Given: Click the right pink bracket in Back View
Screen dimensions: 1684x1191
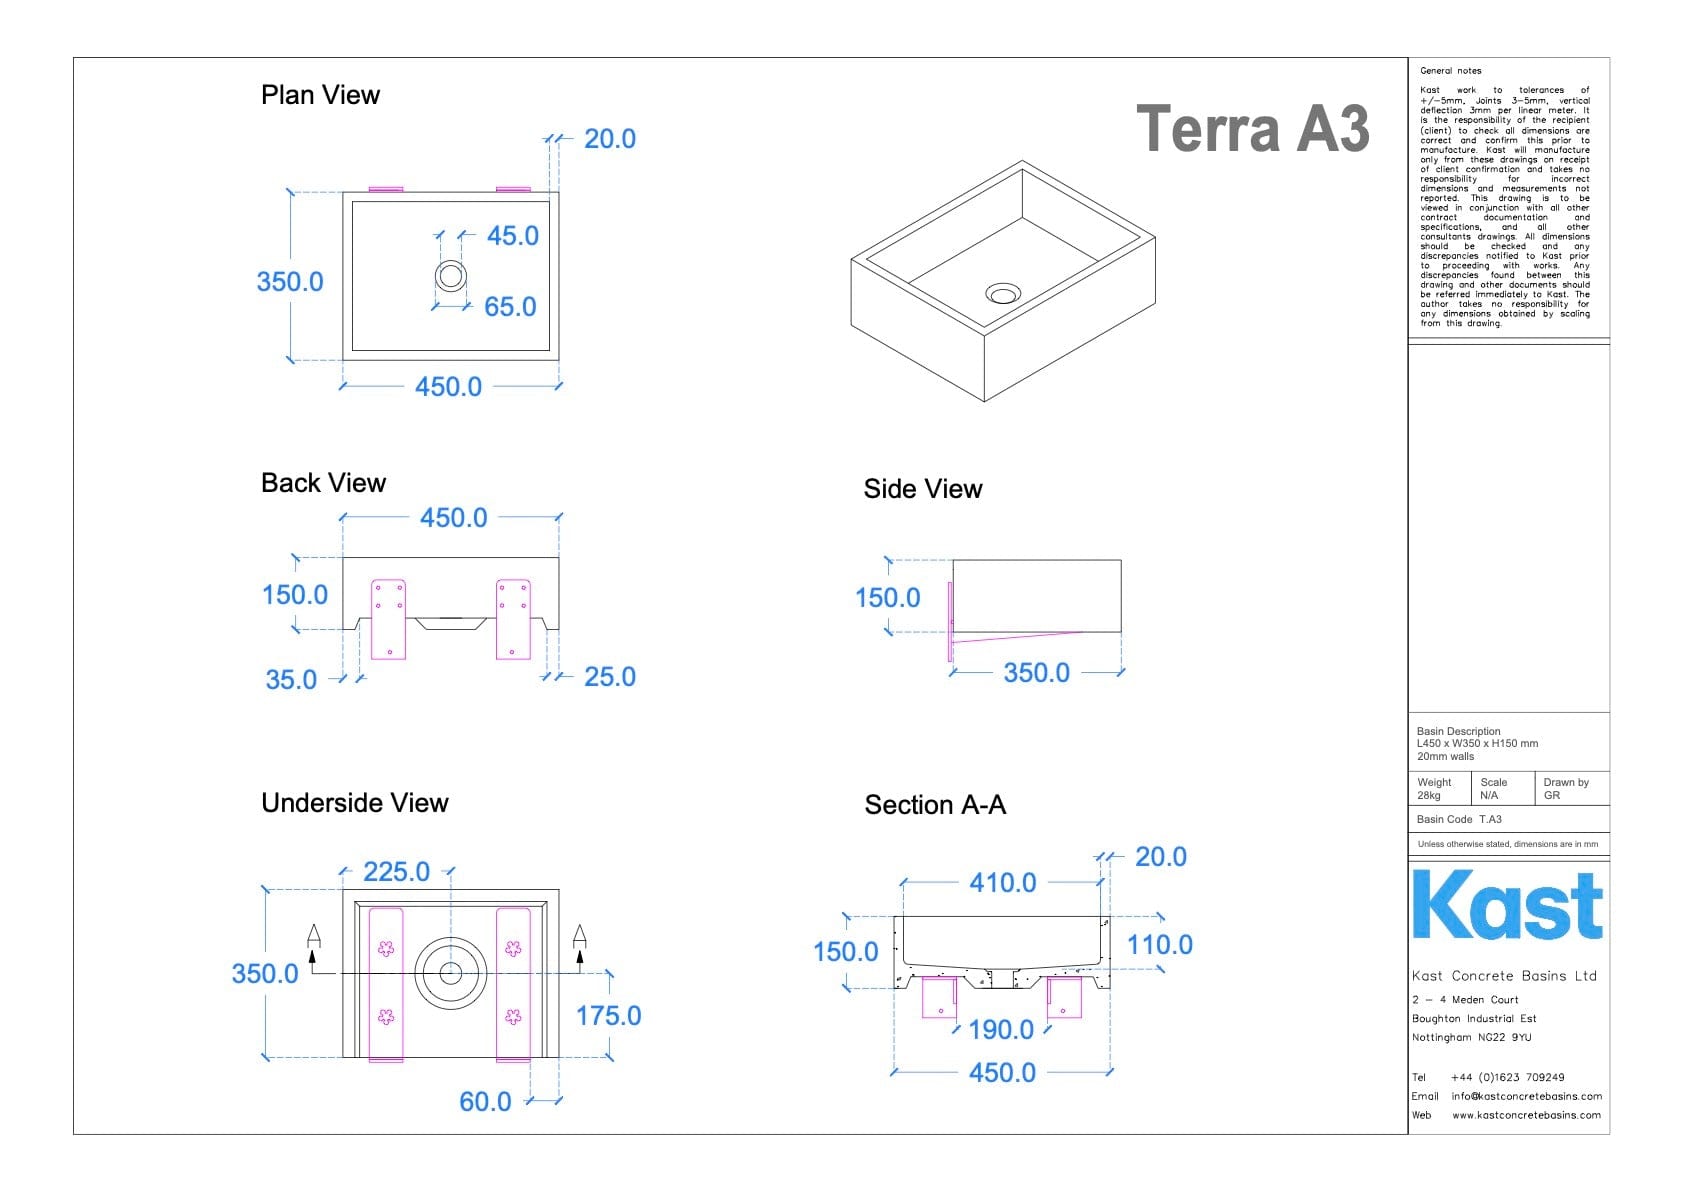Looking at the screenshot, I should (x=513, y=619).
